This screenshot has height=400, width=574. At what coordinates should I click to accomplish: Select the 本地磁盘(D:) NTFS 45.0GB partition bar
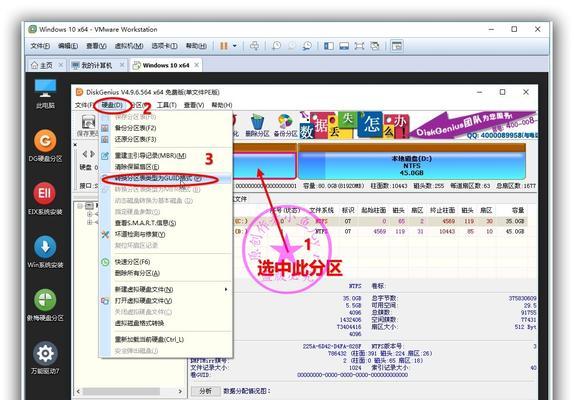(412, 161)
